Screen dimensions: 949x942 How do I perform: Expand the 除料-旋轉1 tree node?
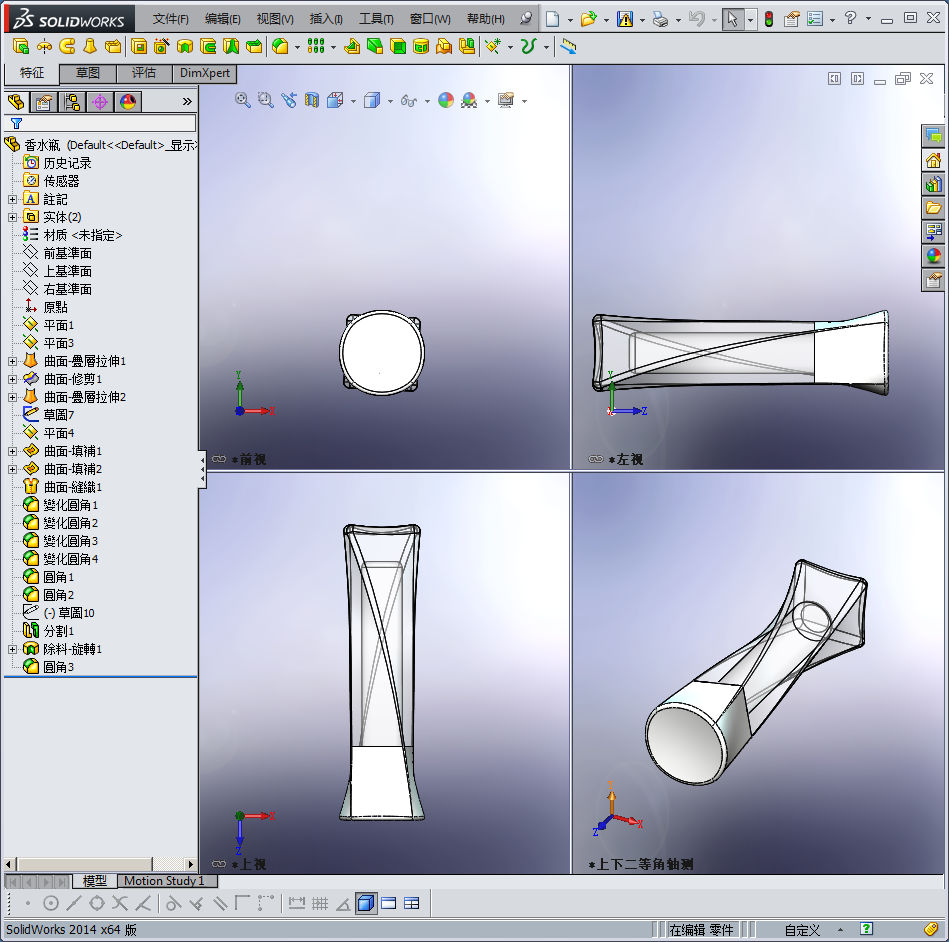click(12, 650)
